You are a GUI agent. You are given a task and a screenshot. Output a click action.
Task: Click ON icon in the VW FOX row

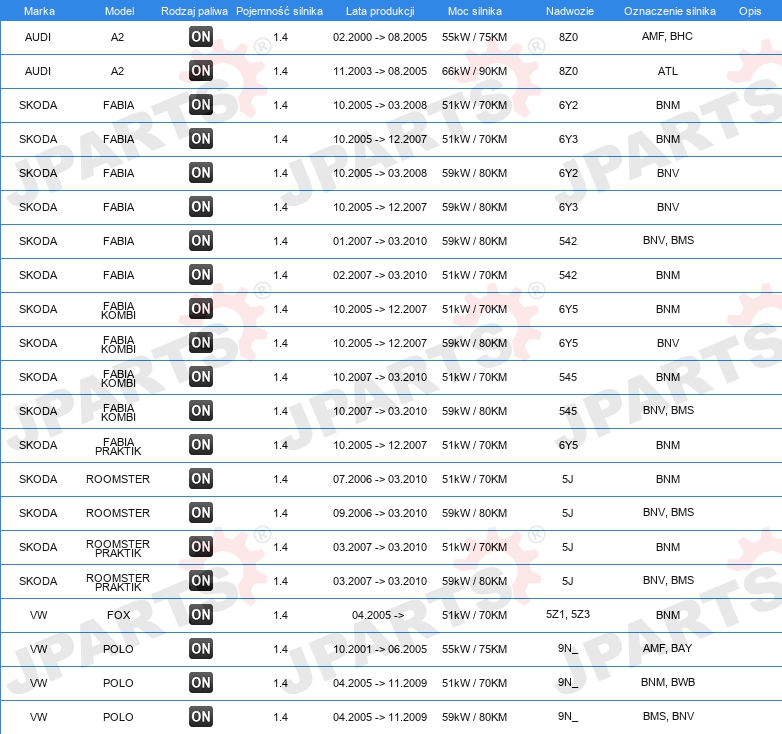tap(201, 614)
